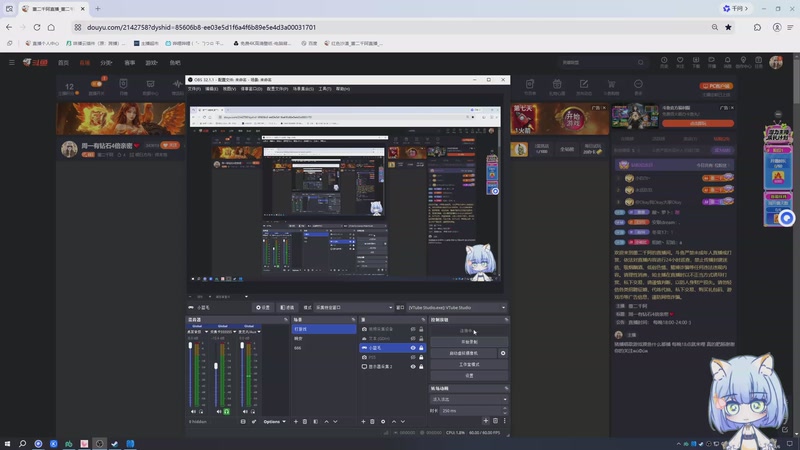800x450 pixels.
Task: Expand the Douyu 分类 nav dropdown
Action: [106, 62]
